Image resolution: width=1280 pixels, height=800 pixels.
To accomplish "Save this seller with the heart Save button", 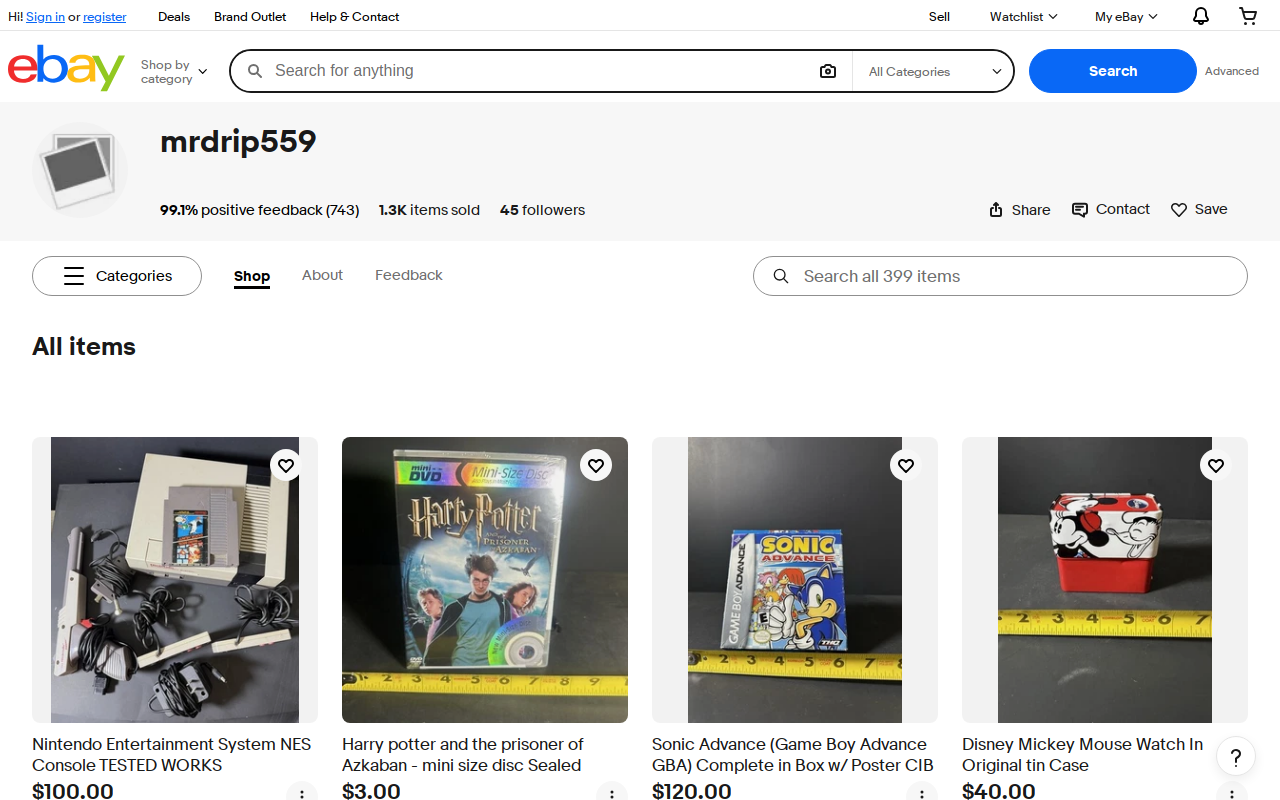I will point(1199,209).
